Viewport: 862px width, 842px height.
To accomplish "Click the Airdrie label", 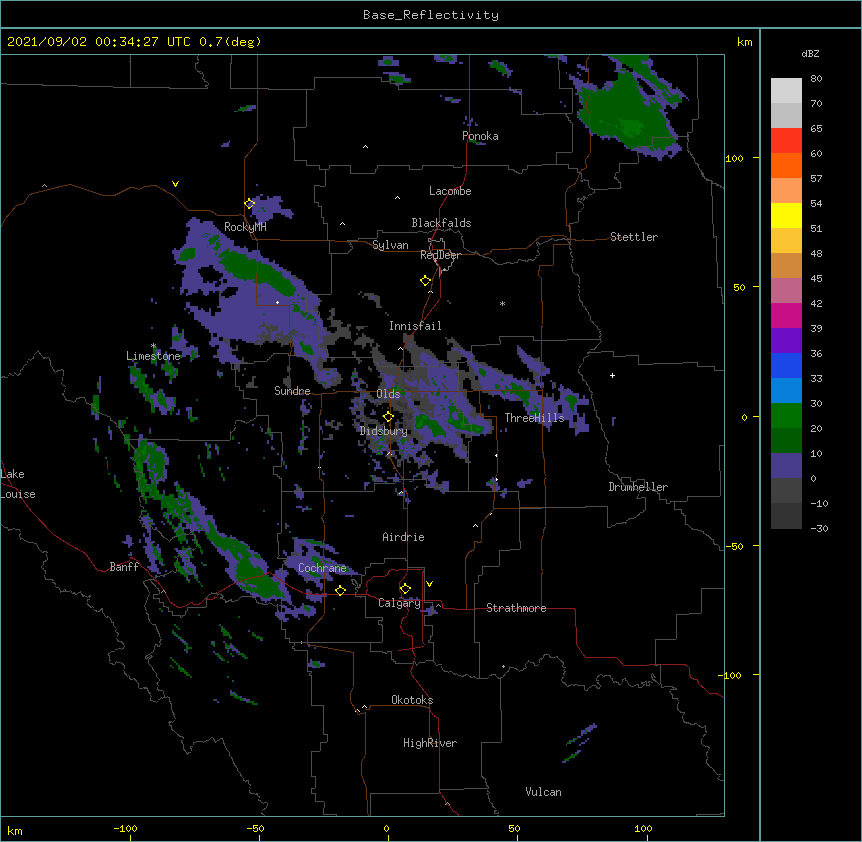I will coord(404,537).
